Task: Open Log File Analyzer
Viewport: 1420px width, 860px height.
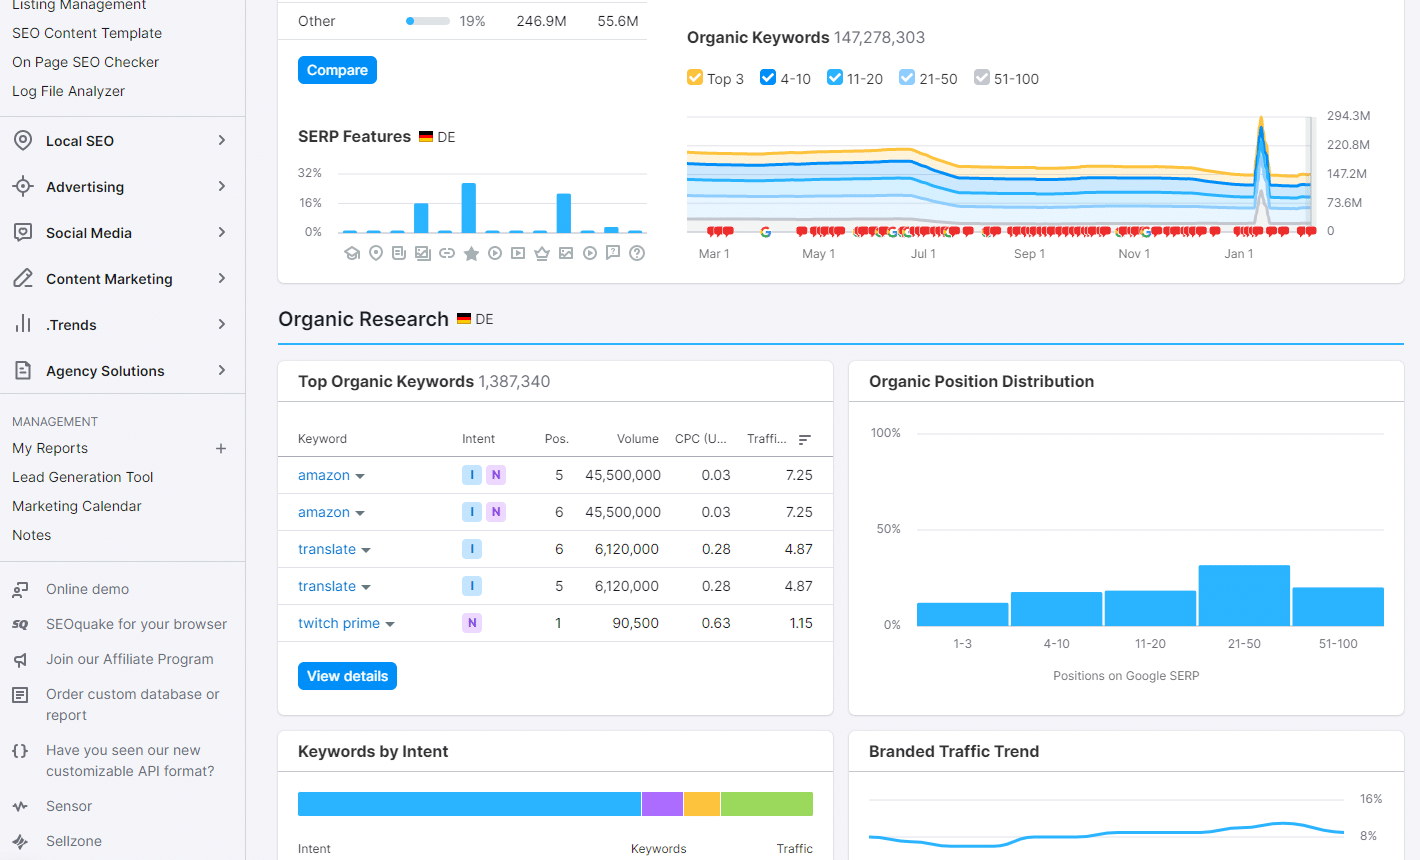Action: (69, 91)
